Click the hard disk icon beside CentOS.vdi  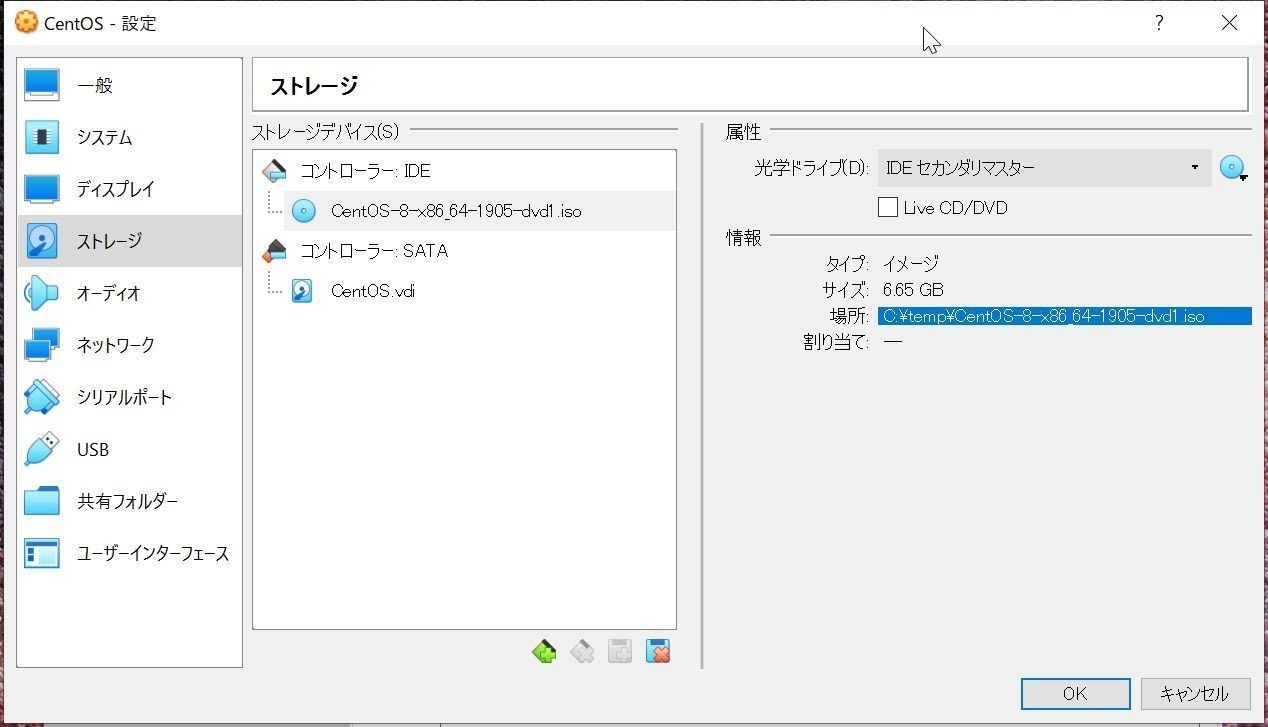click(x=302, y=291)
